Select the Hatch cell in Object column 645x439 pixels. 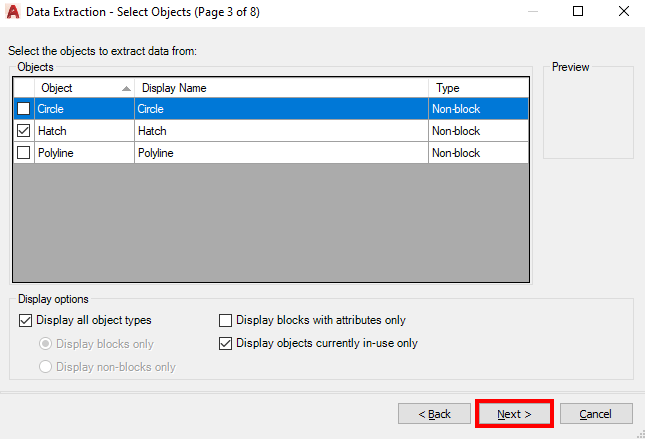click(85, 131)
